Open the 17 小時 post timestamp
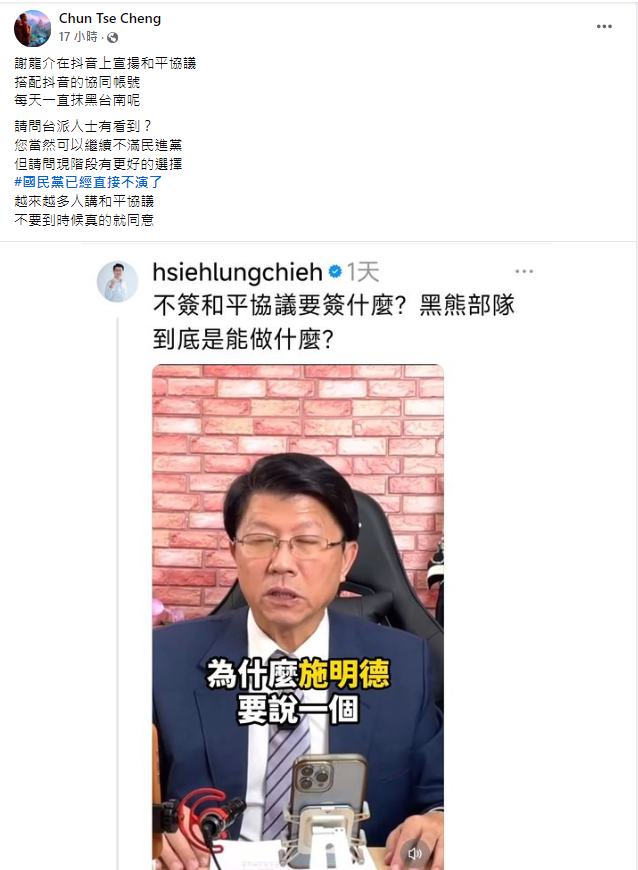This screenshot has height=870, width=638. tap(78, 37)
